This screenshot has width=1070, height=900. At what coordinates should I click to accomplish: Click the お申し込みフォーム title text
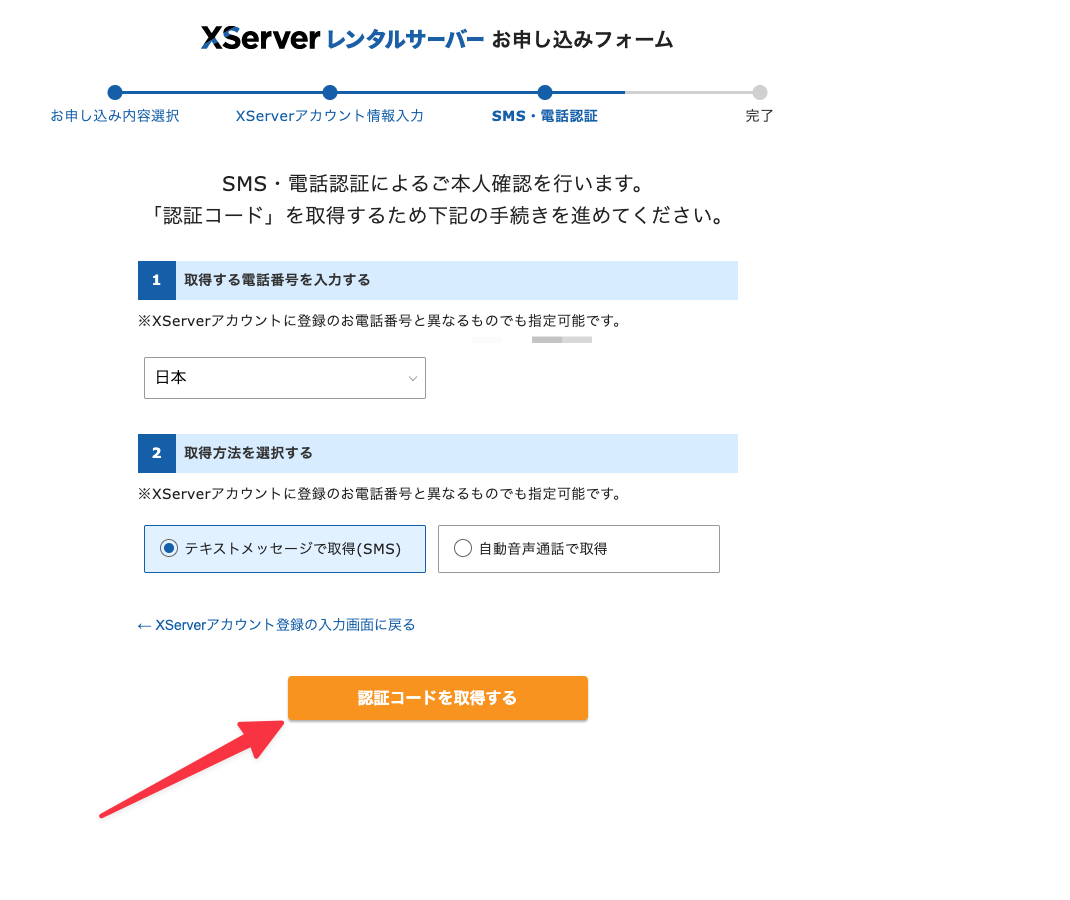tap(583, 40)
